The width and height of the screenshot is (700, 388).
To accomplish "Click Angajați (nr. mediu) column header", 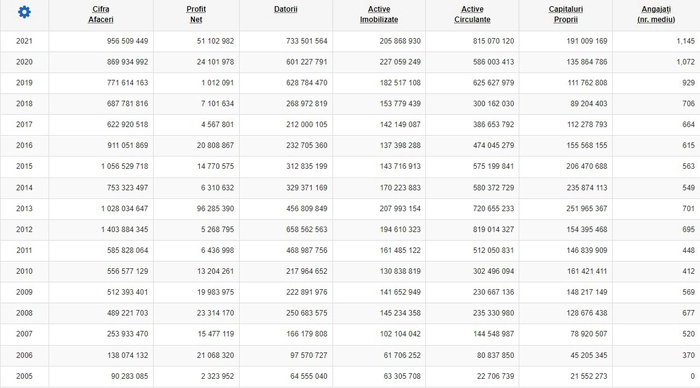I will [656, 14].
